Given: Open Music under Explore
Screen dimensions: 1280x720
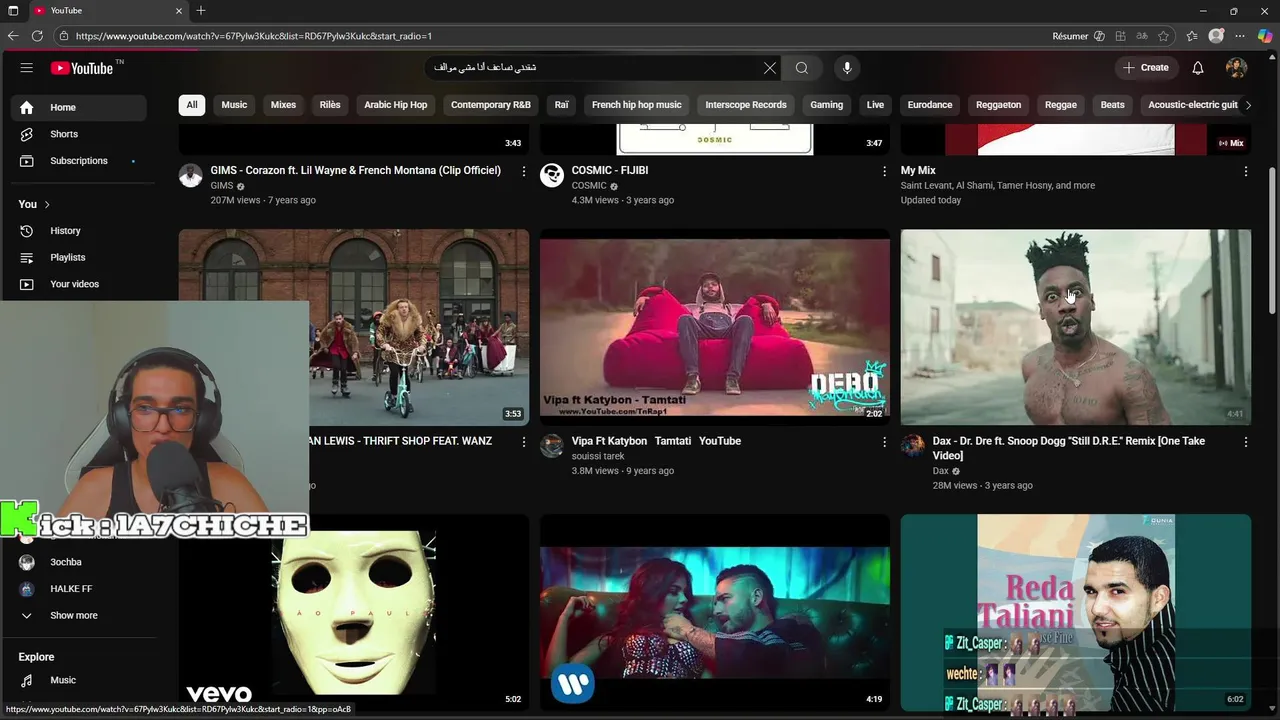Looking at the screenshot, I should coord(78,680).
